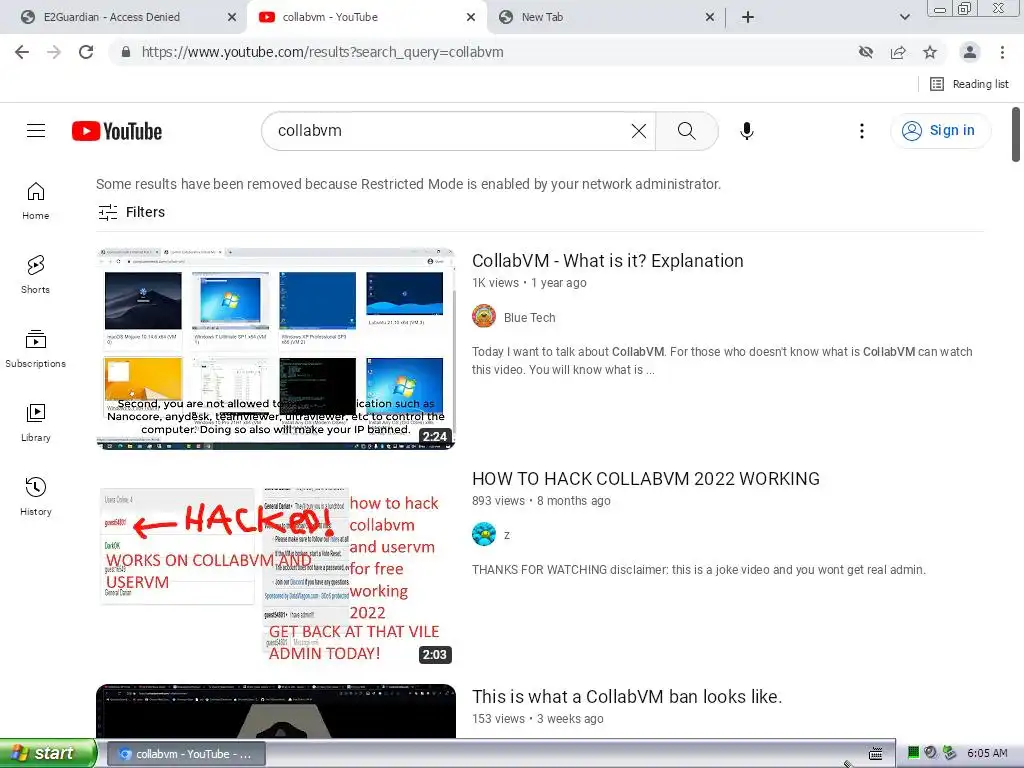Open the tab search dropdown arrow

pyautogui.click(x=904, y=17)
